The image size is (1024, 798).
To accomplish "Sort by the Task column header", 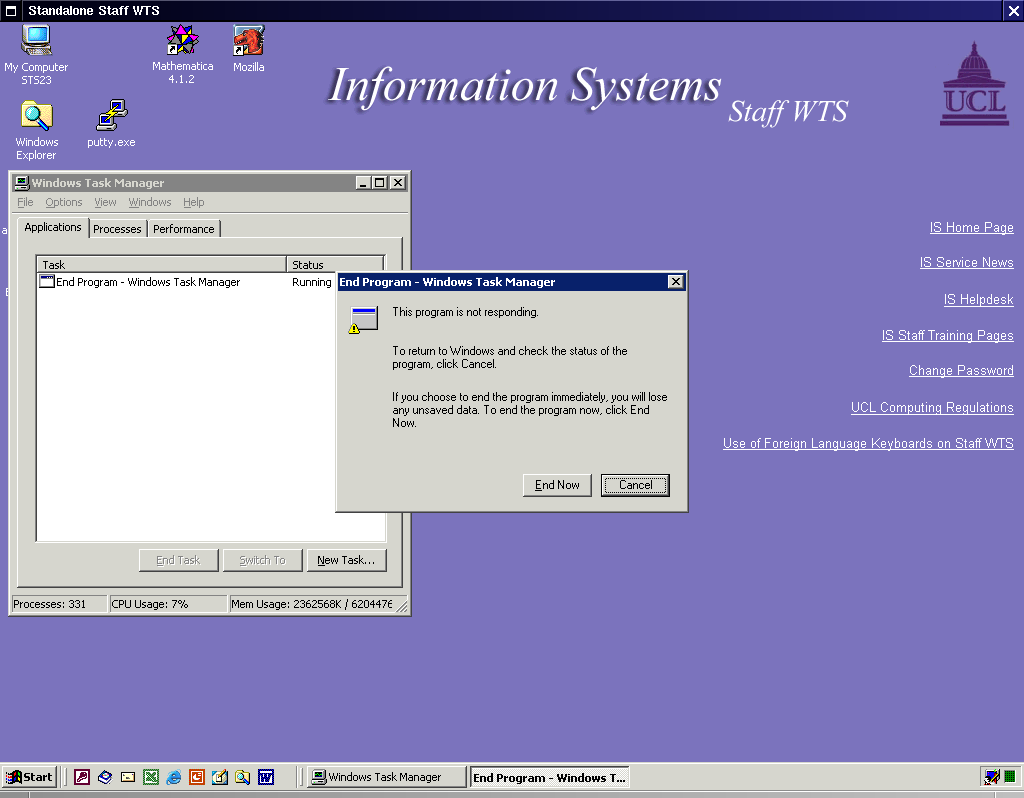I will click(161, 264).
